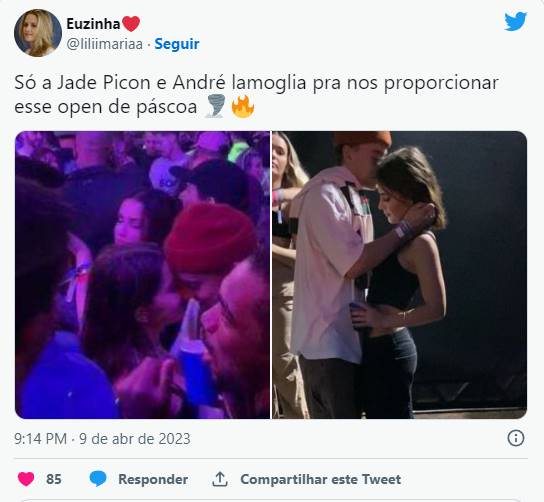Open the 9:14 PM timestamp link
544x502 pixels.
[41, 439]
